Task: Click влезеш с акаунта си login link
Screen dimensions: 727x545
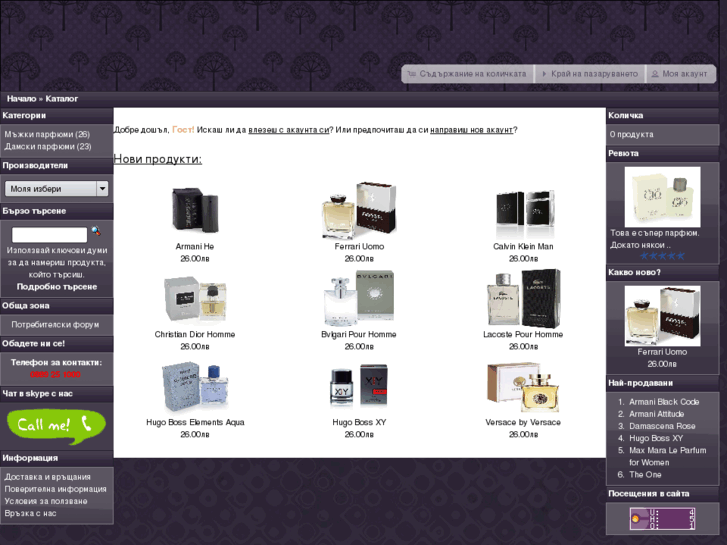Action: [x=288, y=130]
